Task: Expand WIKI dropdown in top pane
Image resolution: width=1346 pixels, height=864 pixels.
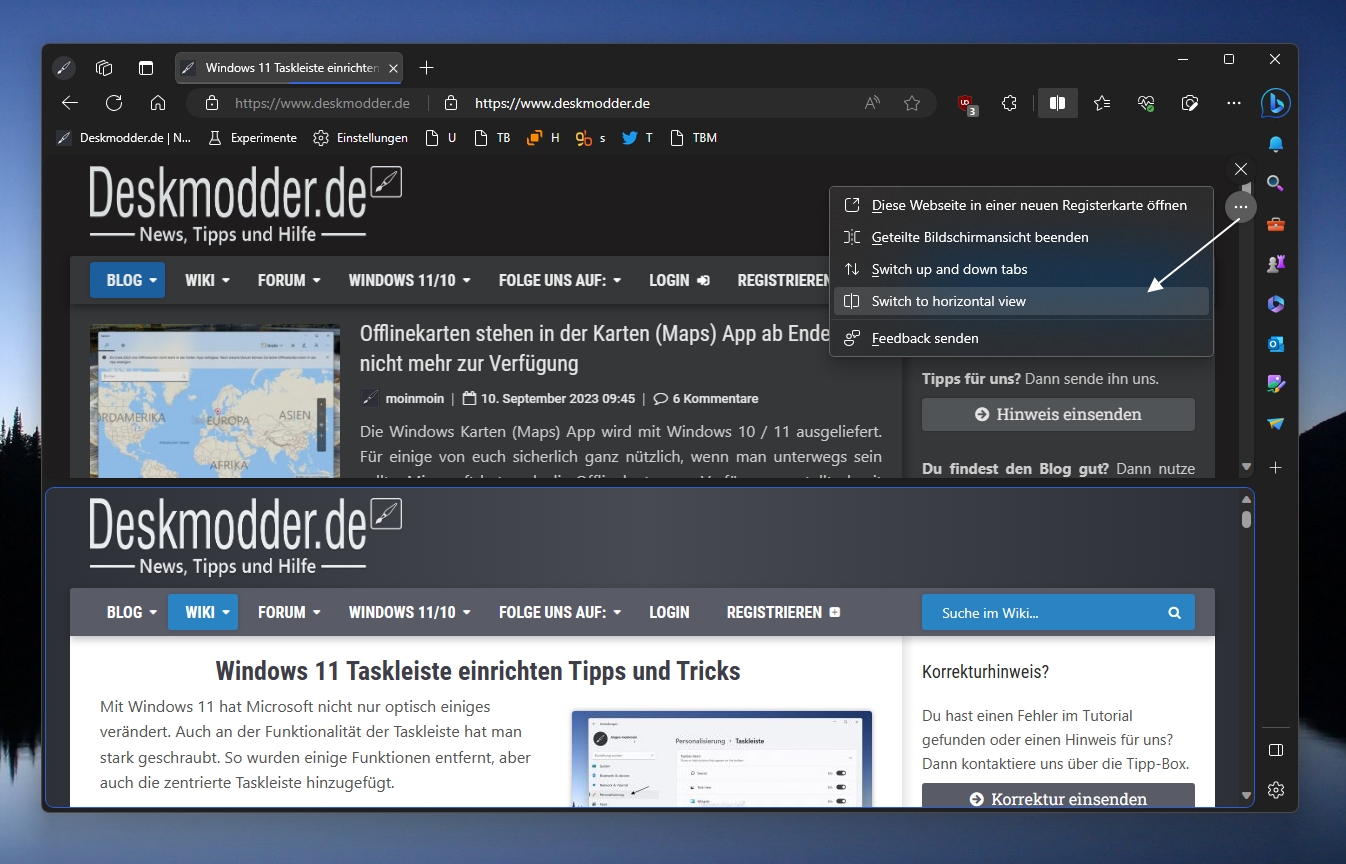Action: coord(207,280)
